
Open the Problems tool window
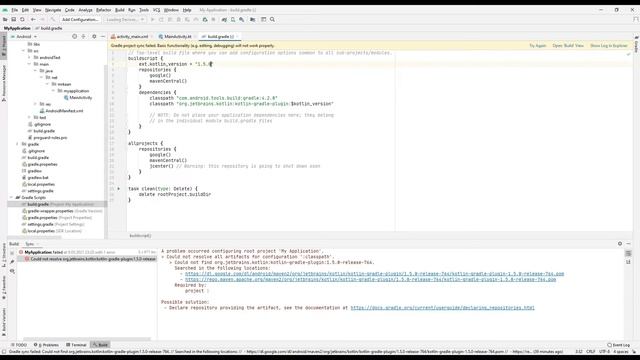46,345
